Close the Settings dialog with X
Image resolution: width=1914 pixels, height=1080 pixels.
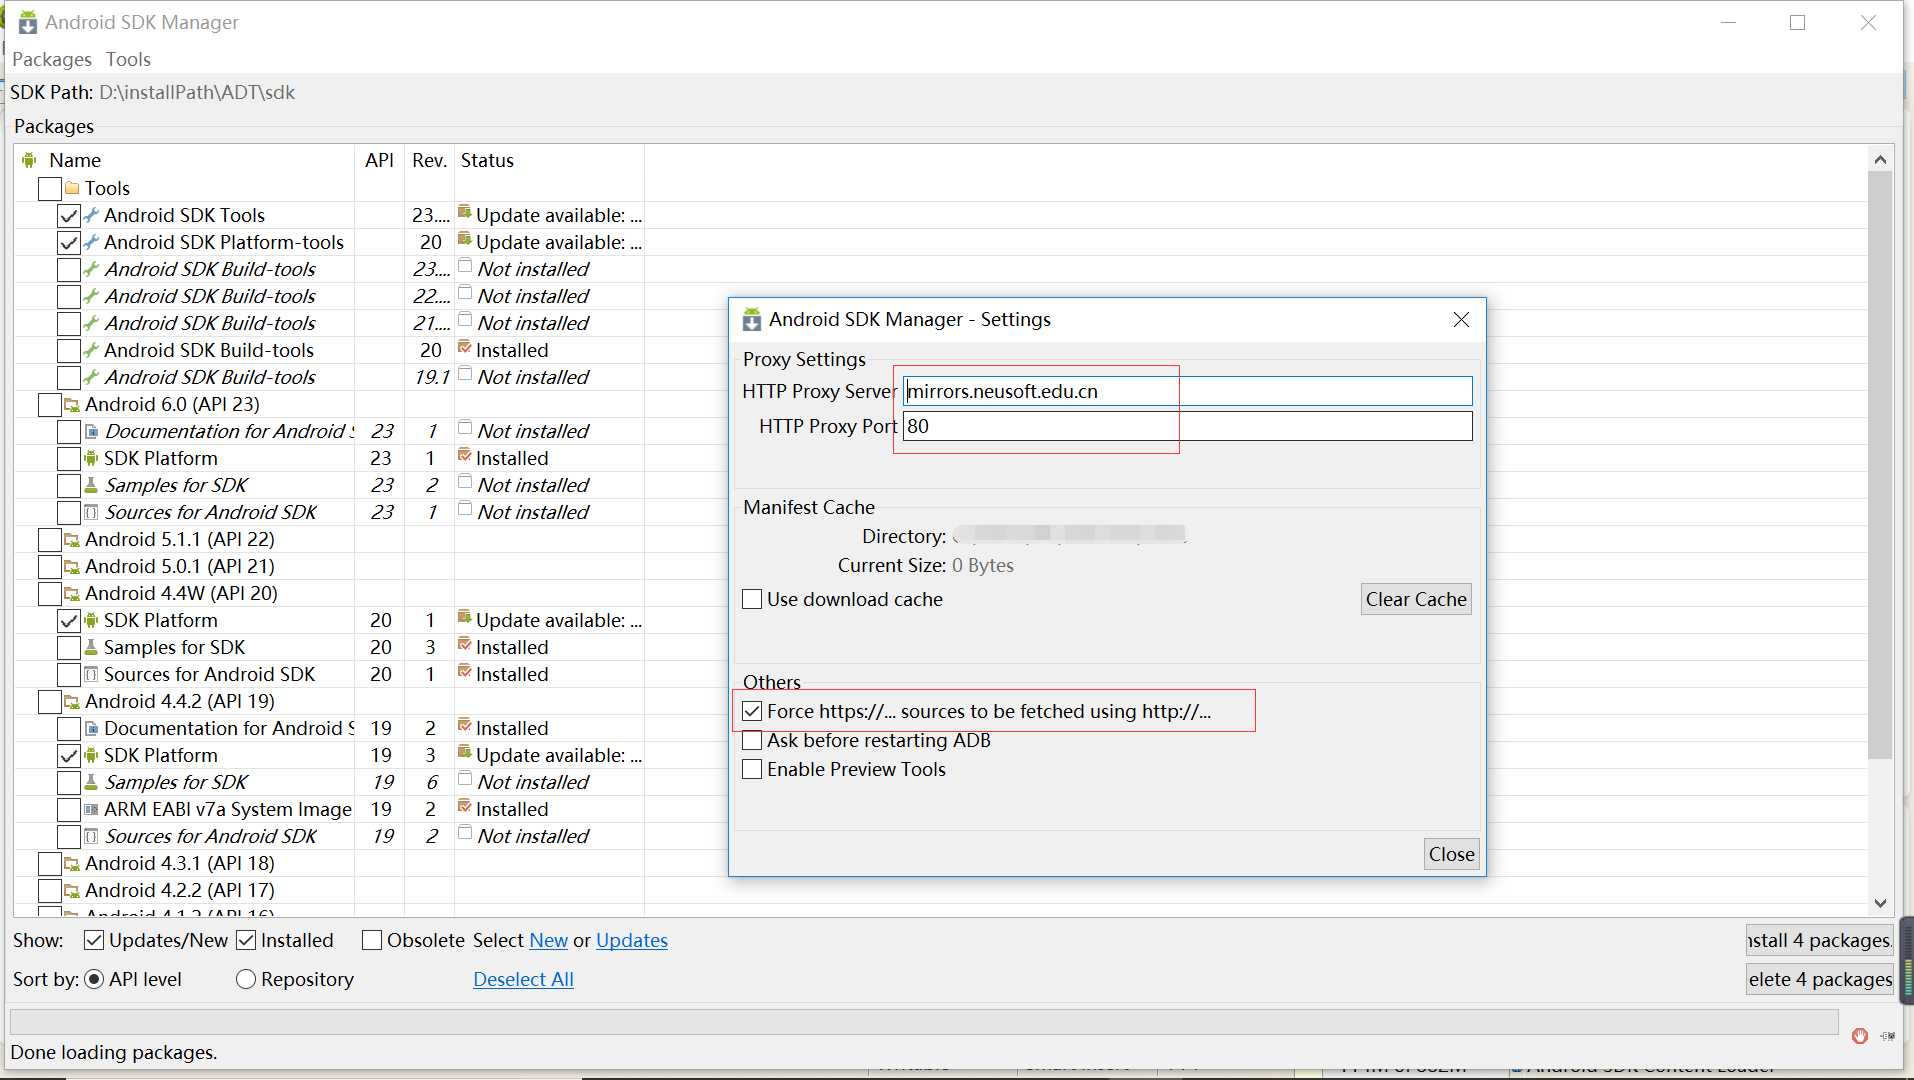point(1461,319)
